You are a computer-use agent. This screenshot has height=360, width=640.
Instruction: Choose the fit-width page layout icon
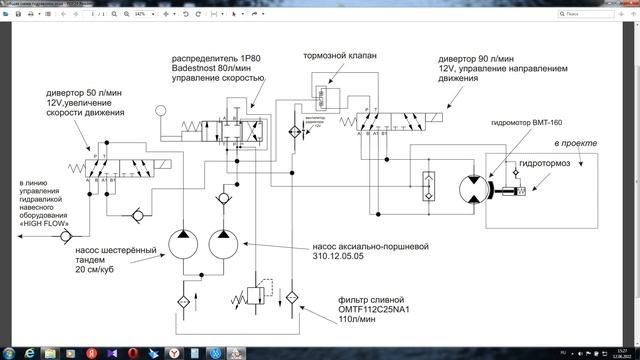point(214,14)
